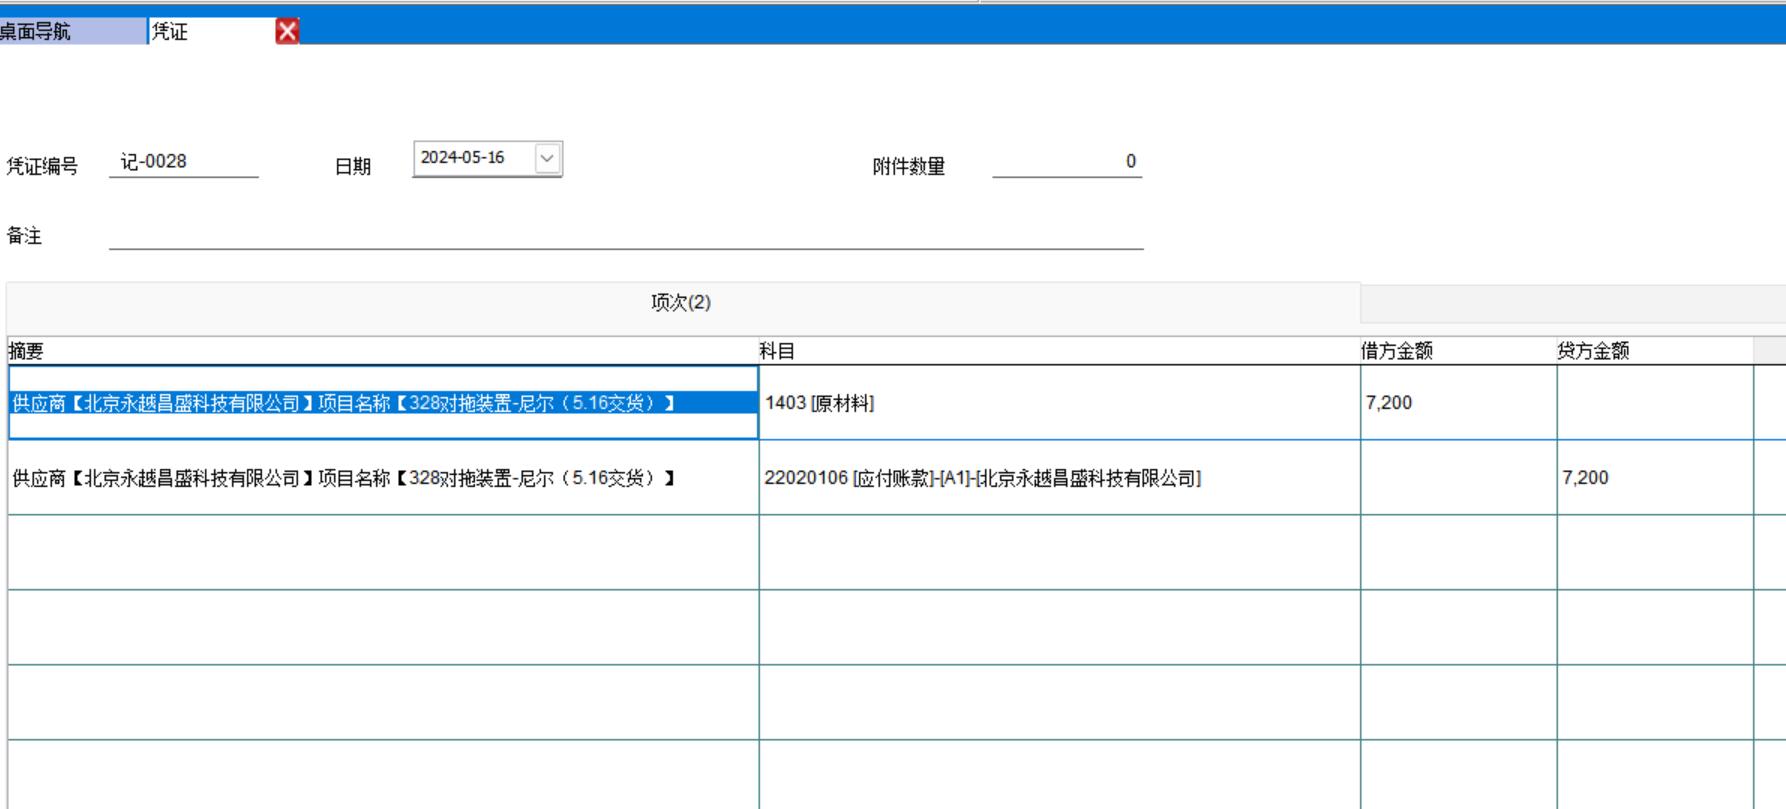
Task: Click the 凭证编号 field 记-0028
Action: tap(183, 162)
